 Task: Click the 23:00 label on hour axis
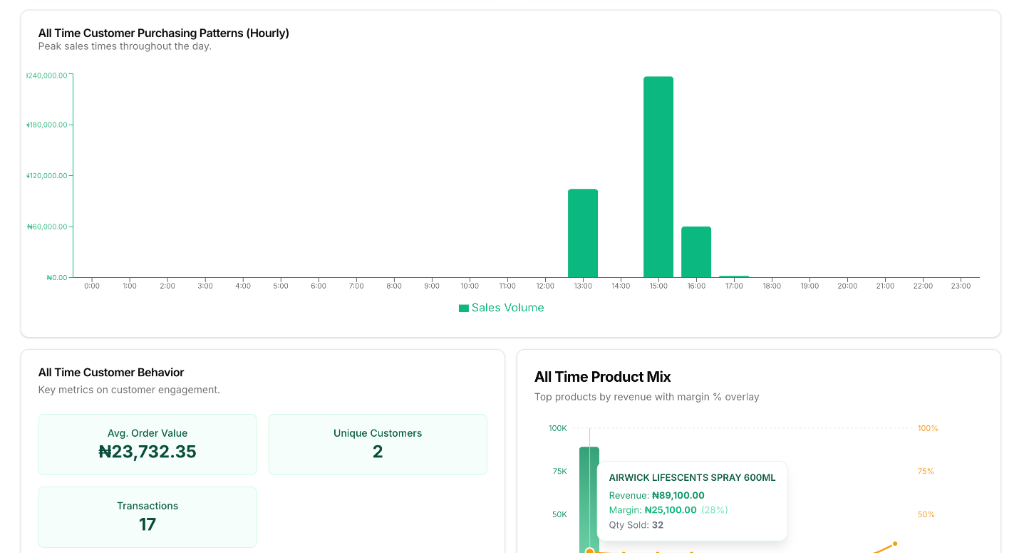tap(960, 286)
